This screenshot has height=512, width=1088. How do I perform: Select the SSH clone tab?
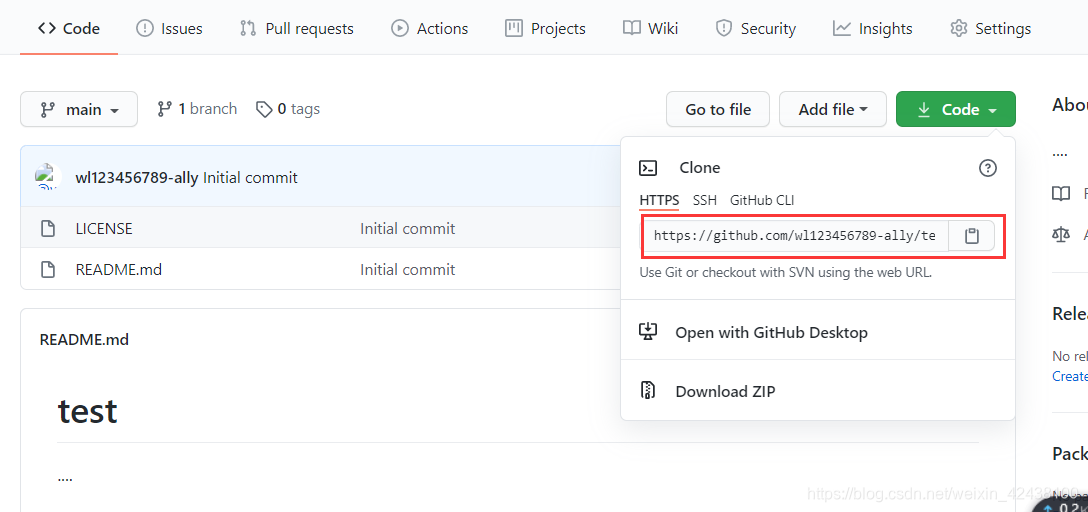(704, 200)
